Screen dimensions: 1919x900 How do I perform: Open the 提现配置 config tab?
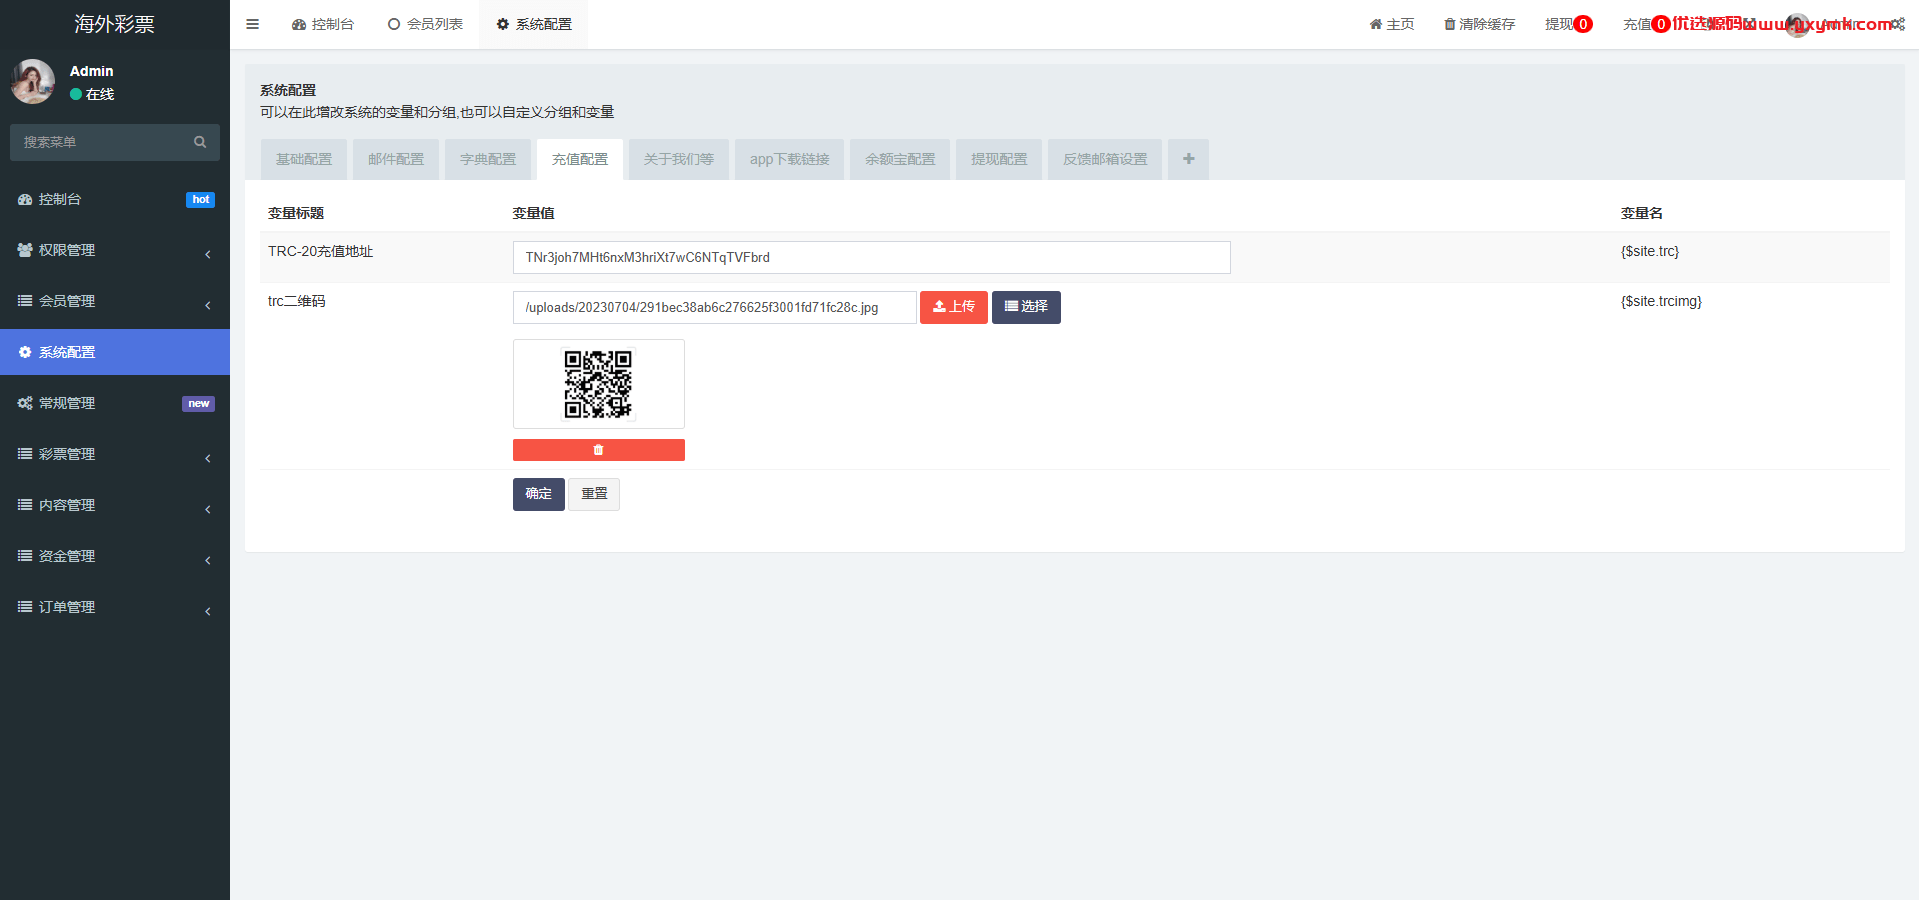tap(999, 159)
